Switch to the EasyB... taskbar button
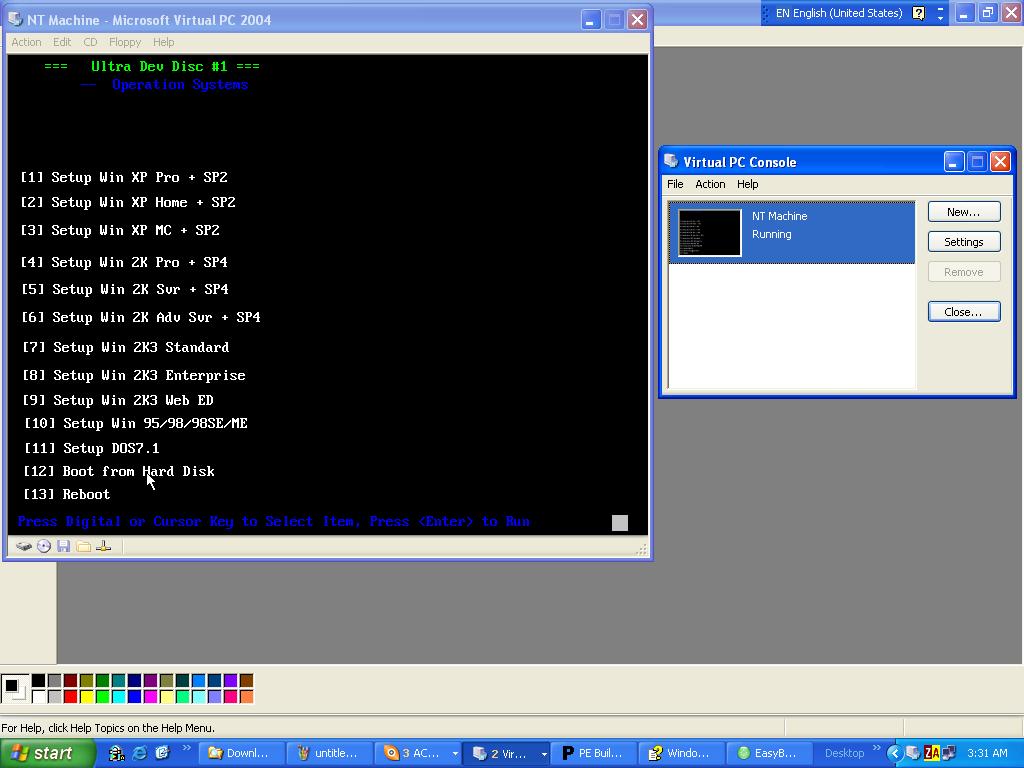The height and width of the screenshot is (768, 1024). click(x=770, y=753)
